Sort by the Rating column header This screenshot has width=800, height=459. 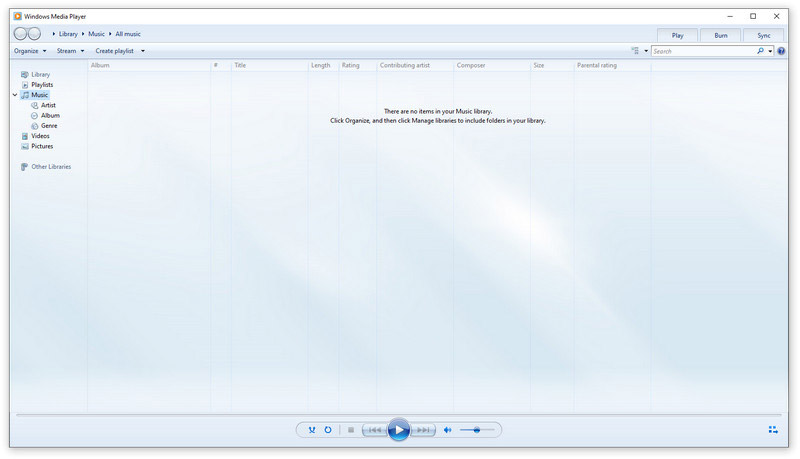(x=357, y=65)
